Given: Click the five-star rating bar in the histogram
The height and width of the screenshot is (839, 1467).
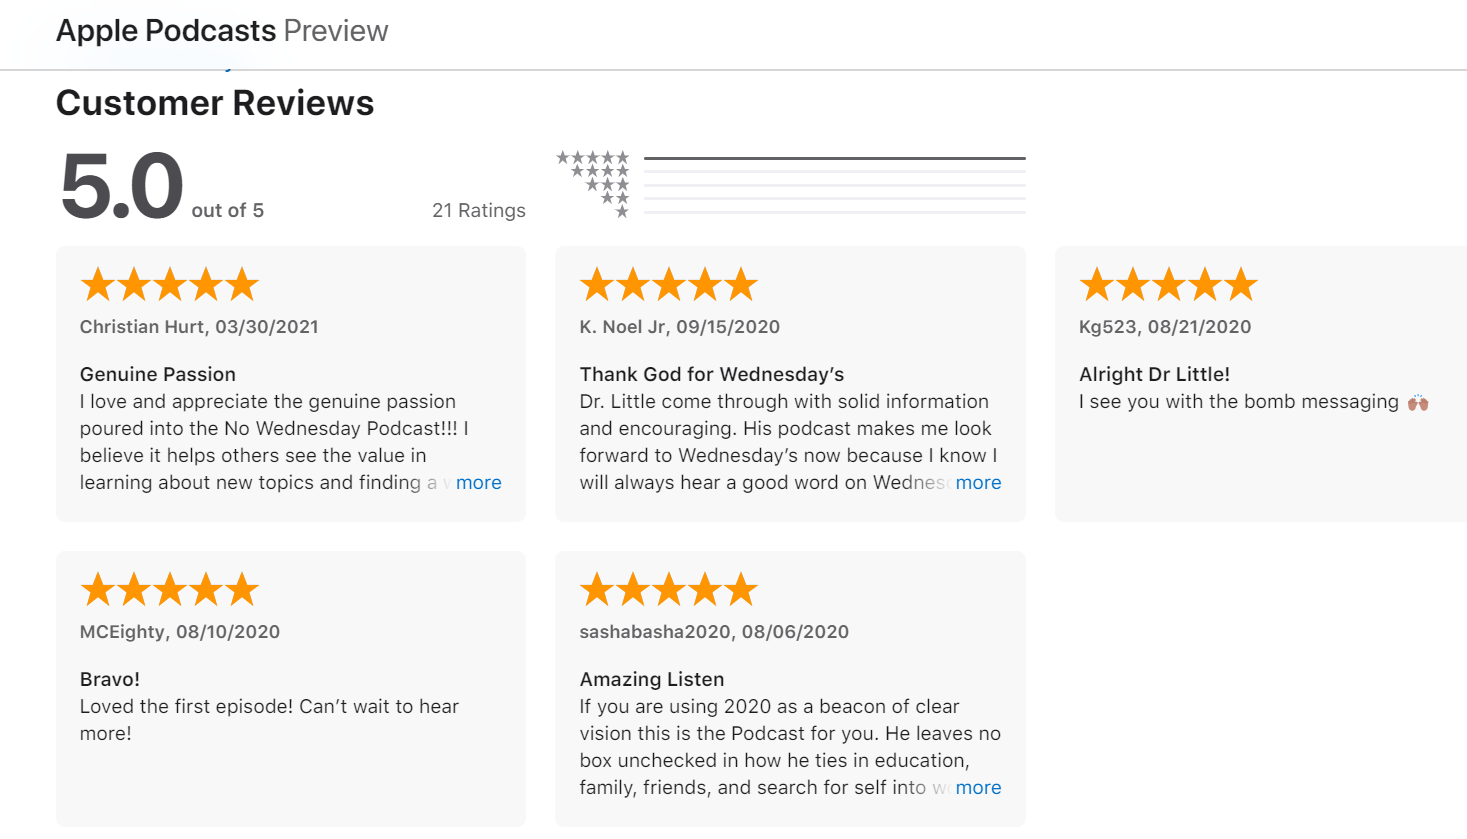Looking at the screenshot, I should [835, 158].
